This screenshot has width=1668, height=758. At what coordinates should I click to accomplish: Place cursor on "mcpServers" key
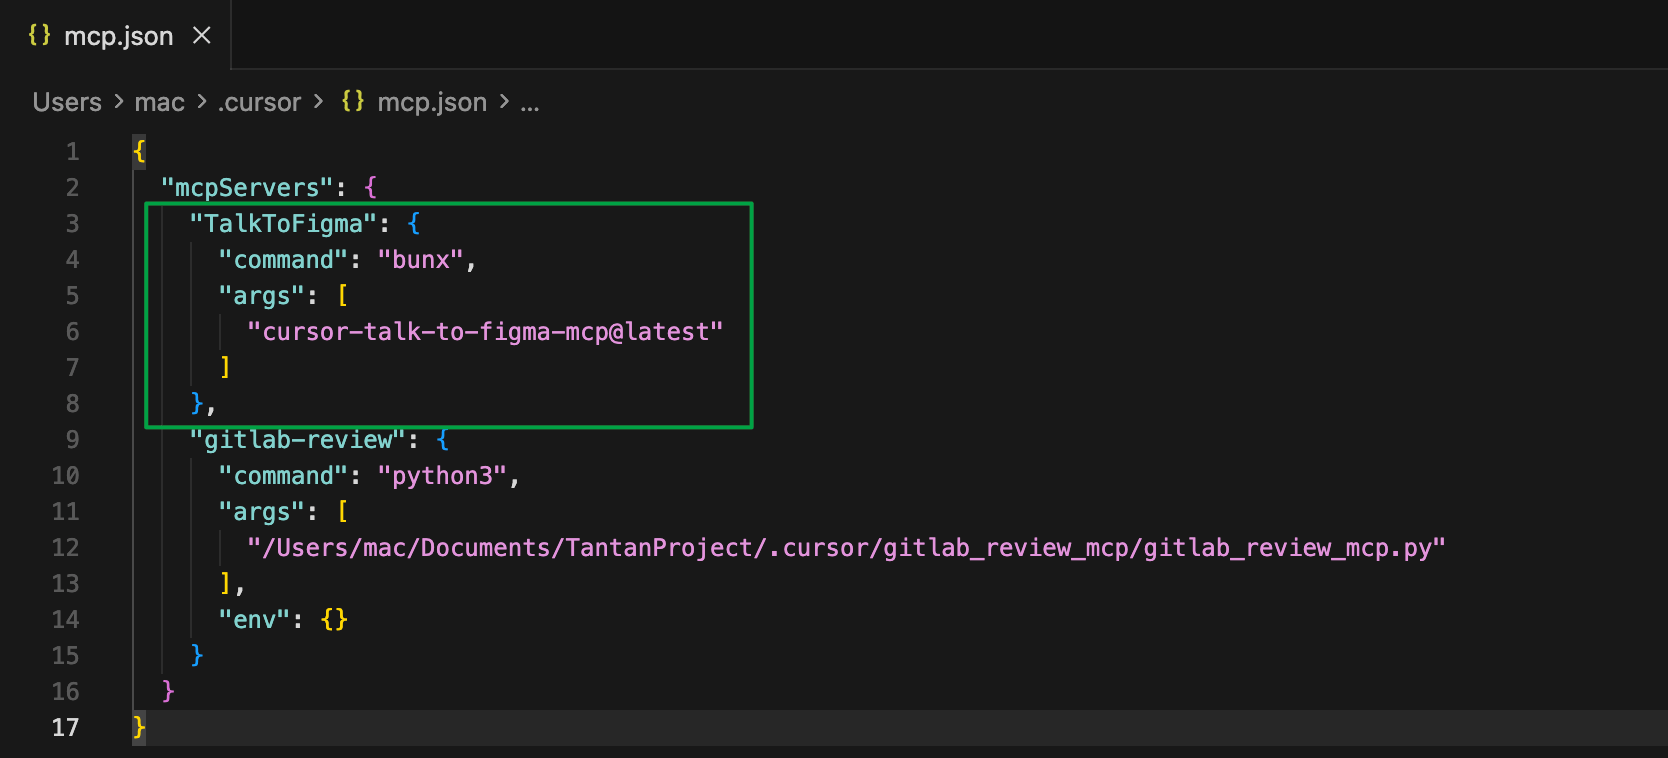click(x=247, y=188)
